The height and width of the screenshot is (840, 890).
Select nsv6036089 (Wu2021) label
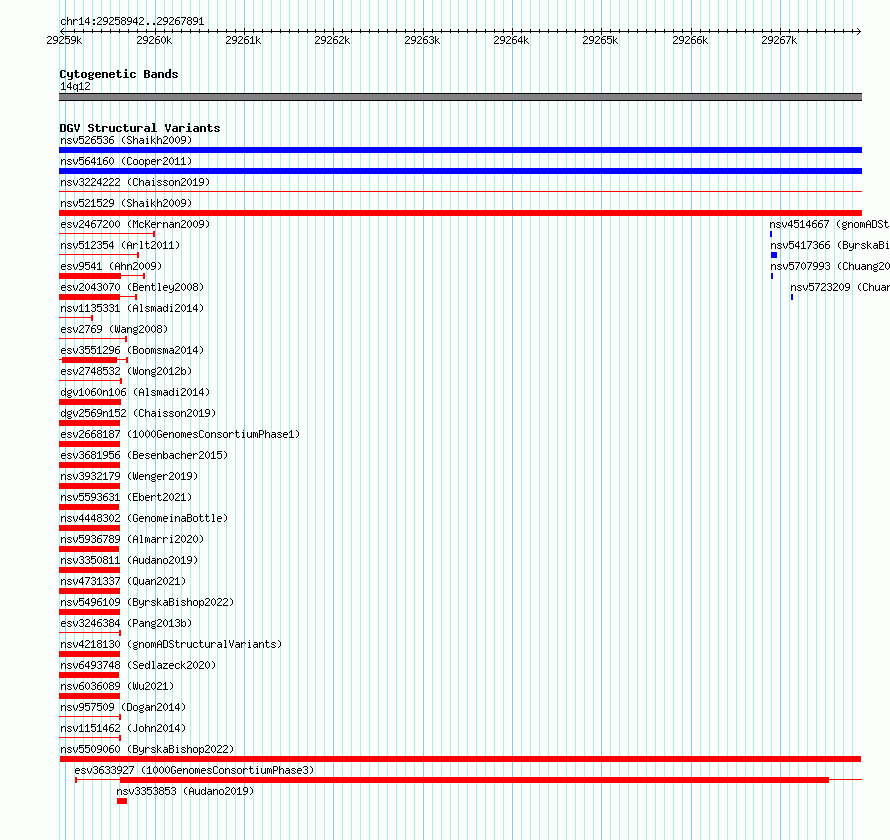coord(117,686)
